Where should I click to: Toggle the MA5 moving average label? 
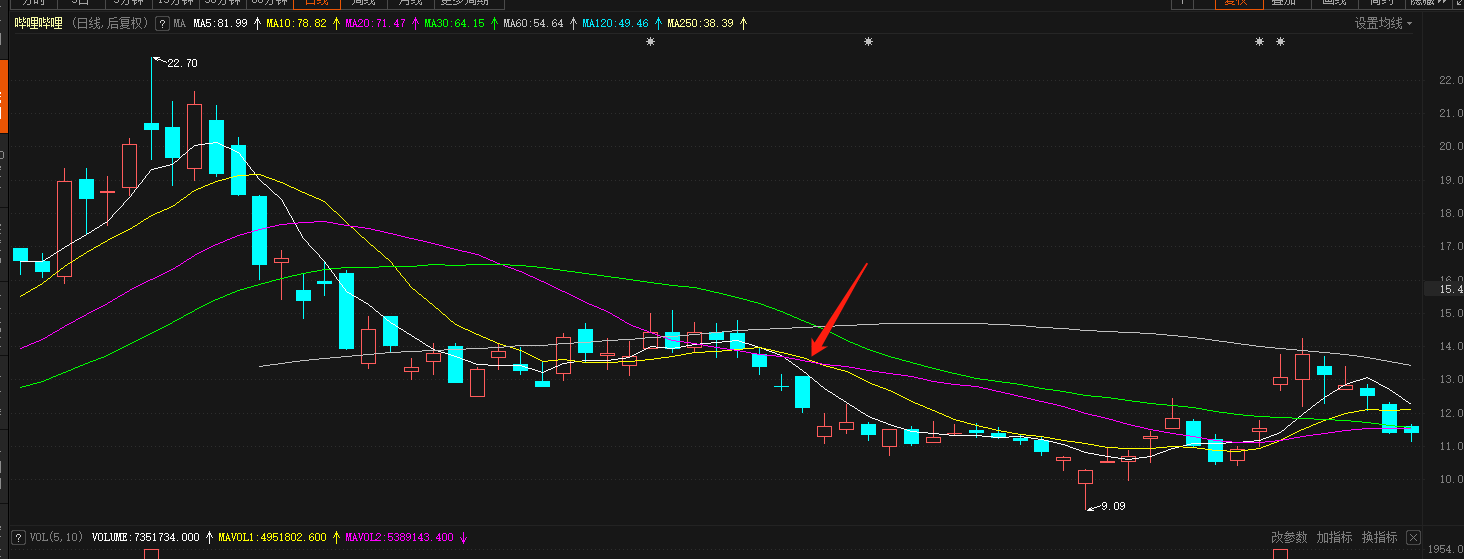tap(220, 23)
